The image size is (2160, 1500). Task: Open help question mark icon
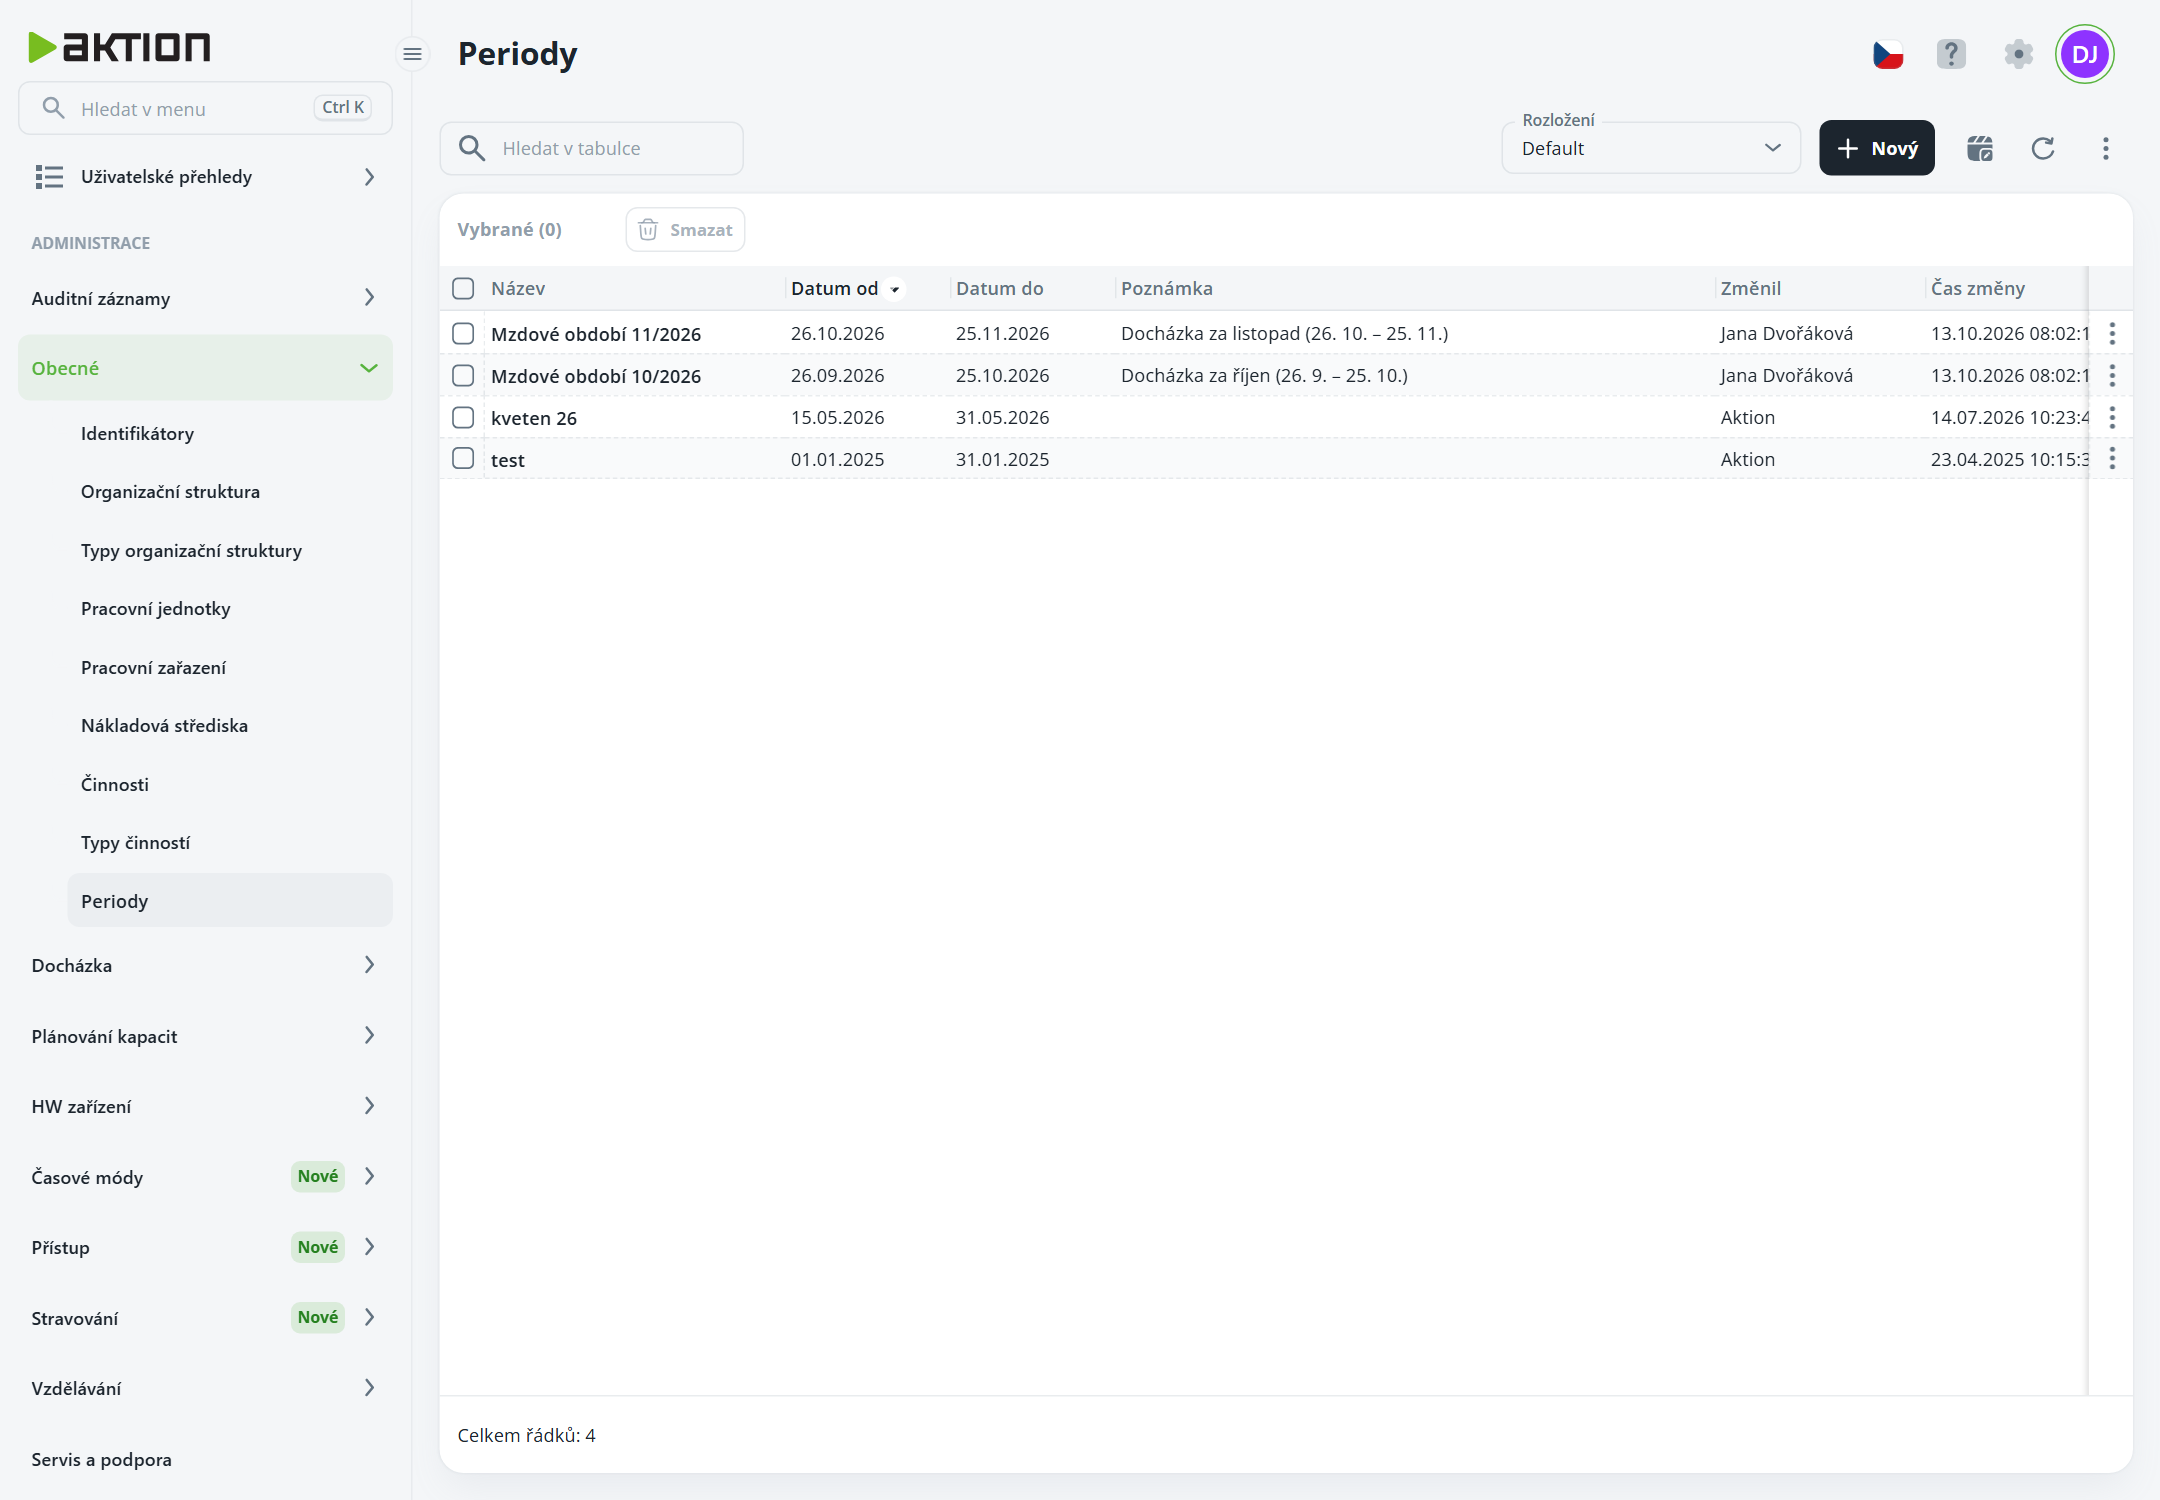[x=1951, y=54]
